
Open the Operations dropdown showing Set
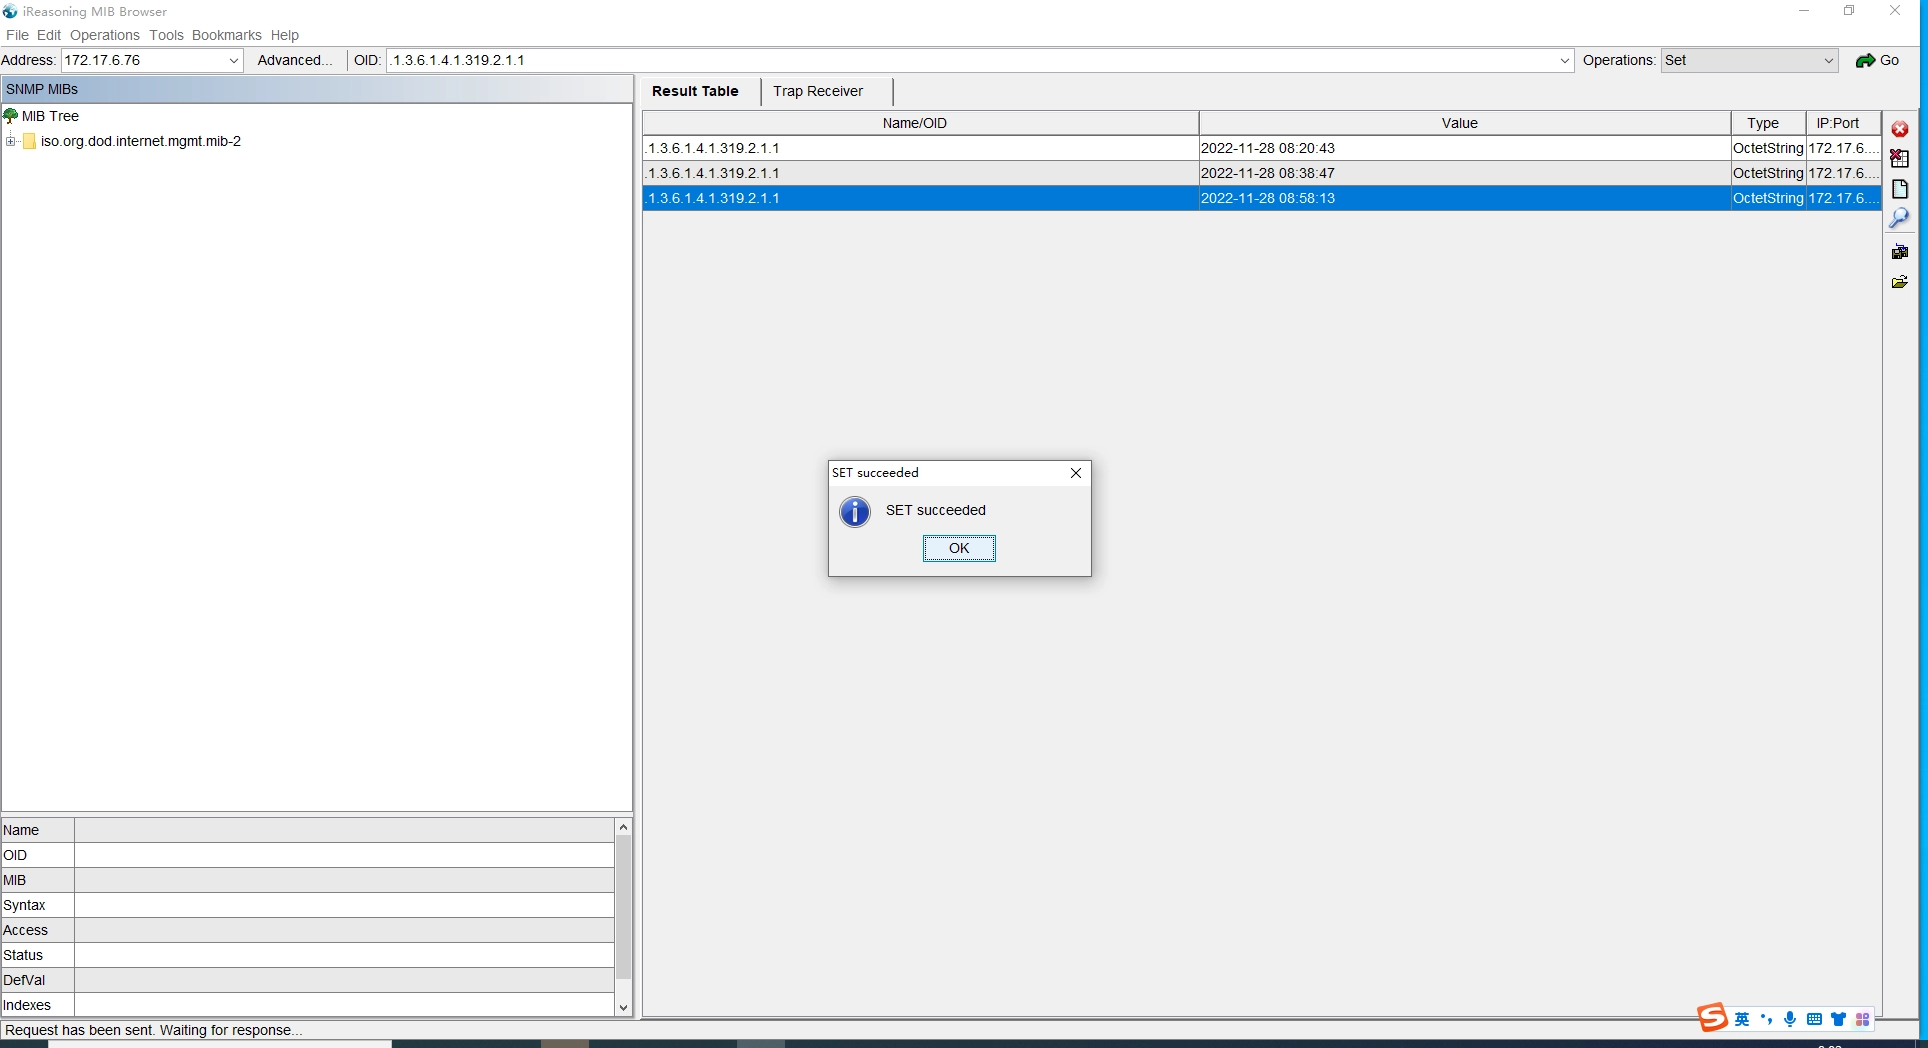tap(1827, 61)
